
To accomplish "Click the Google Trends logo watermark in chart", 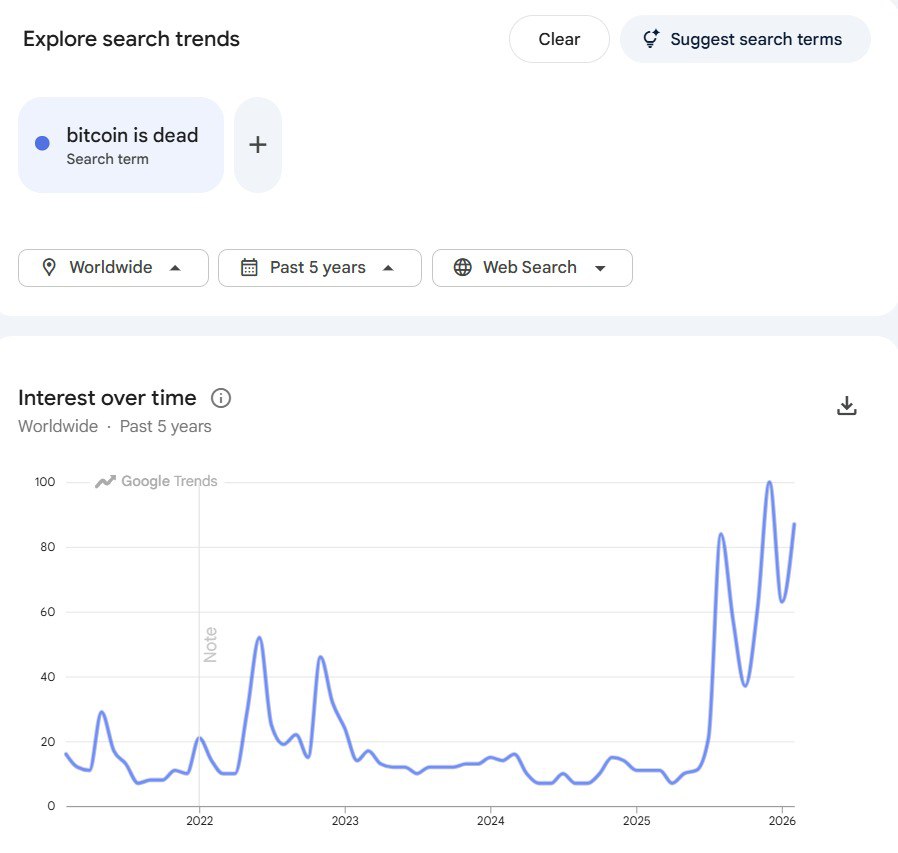I will tap(157, 482).
